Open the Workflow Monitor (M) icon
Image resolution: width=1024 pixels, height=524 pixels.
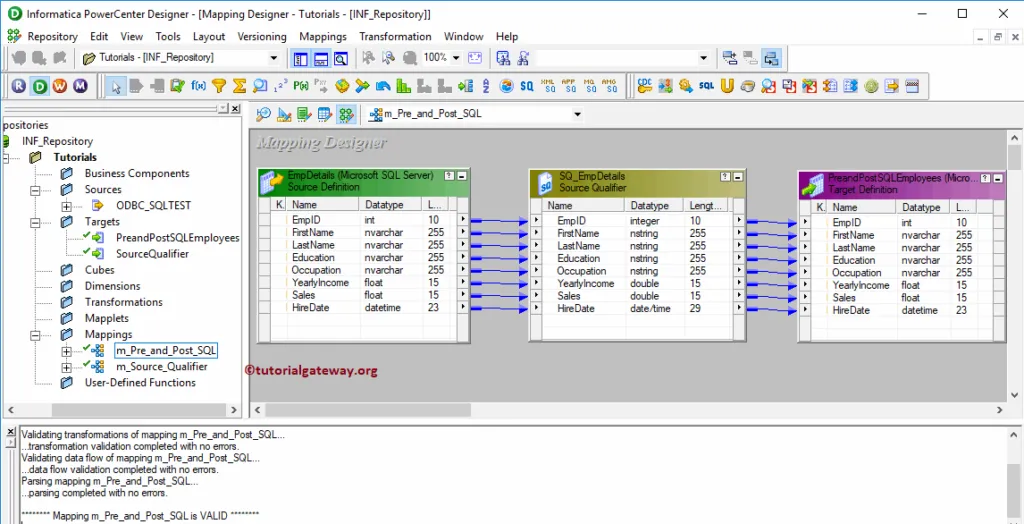click(x=80, y=87)
